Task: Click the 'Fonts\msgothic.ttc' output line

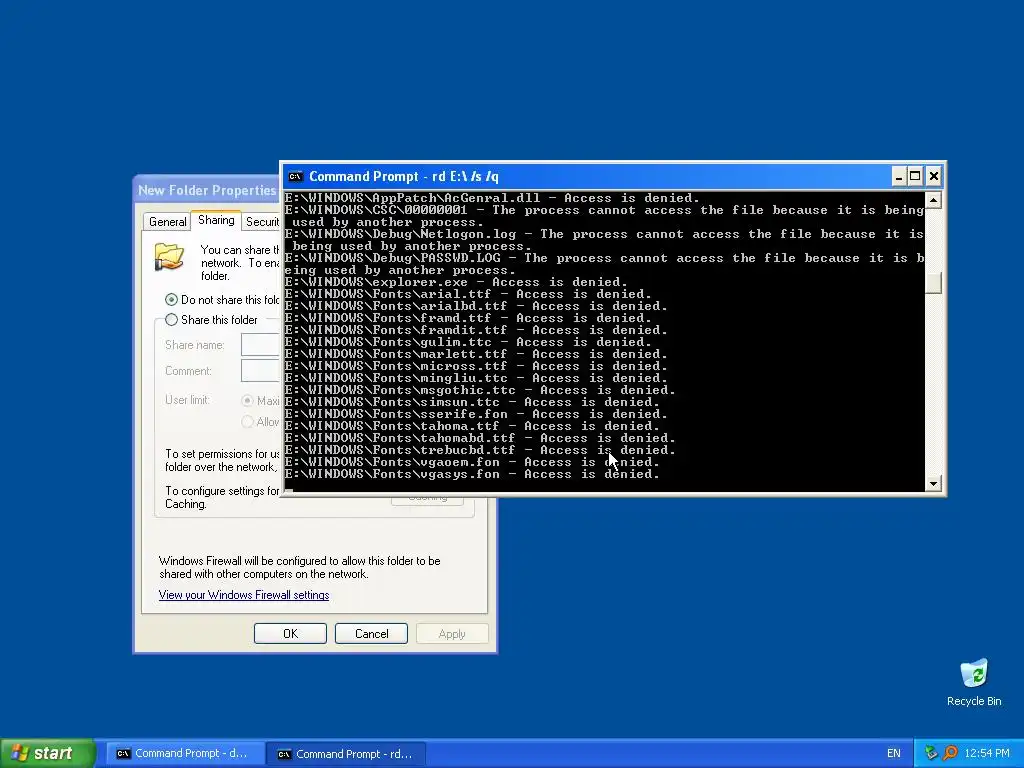Action: click(480, 390)
